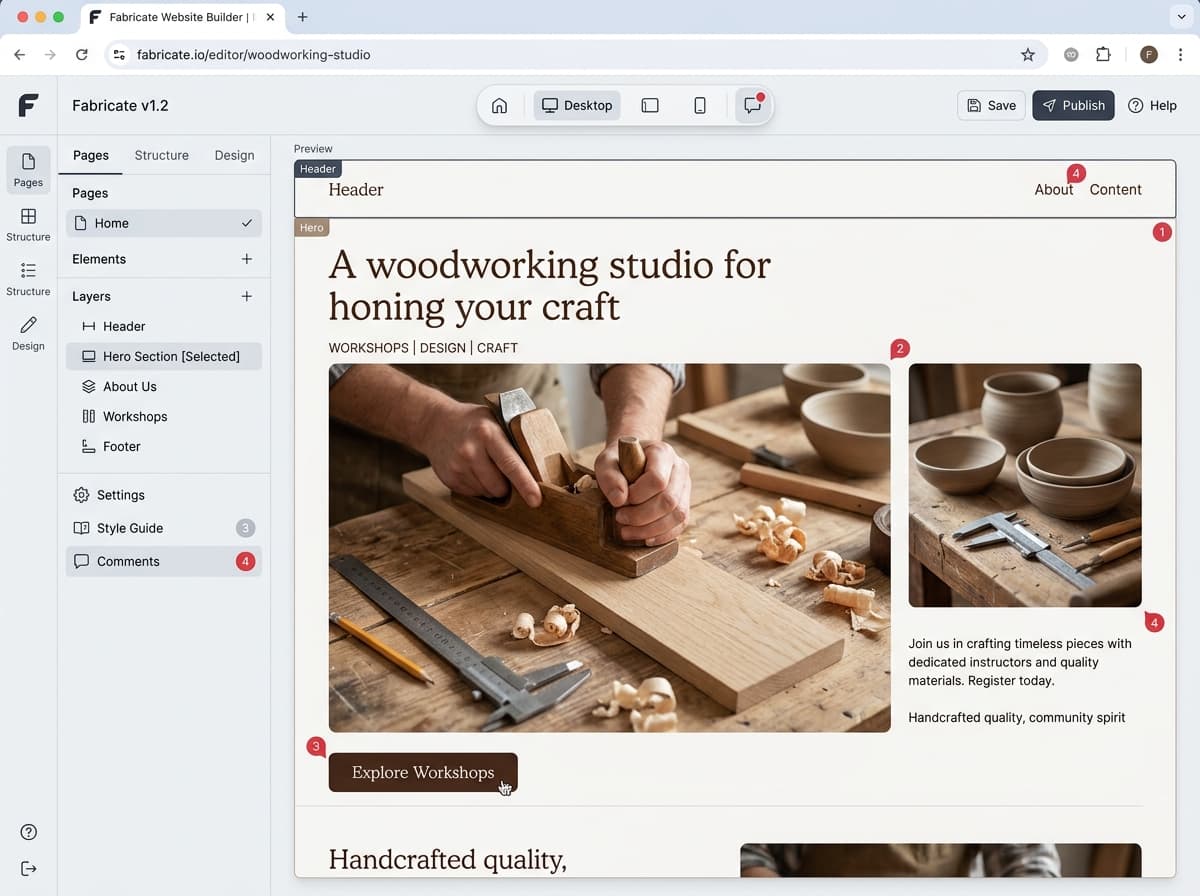Viewport: 1200px width, 896px height.
Task: Publish the website
Action: coord(1073,105)
